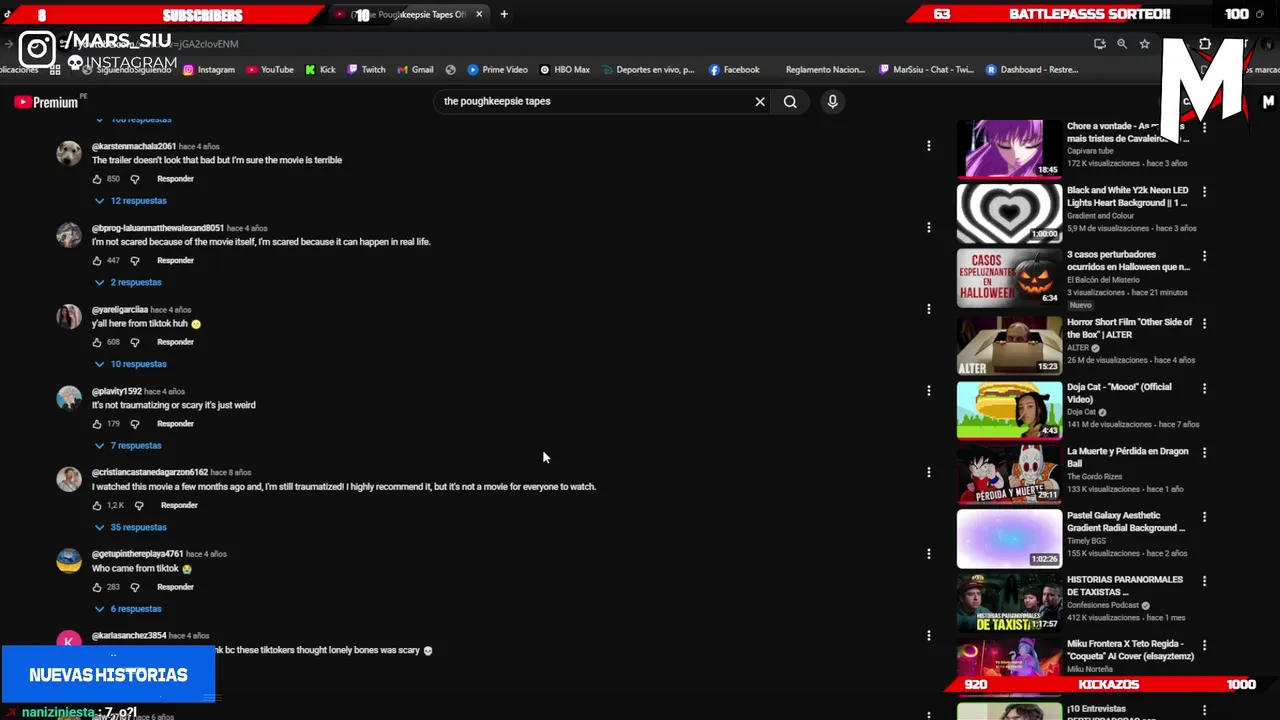Open options menu for @yareligarciiaa's comment
The image size is (1280, 720).
(x=929, y=309)
